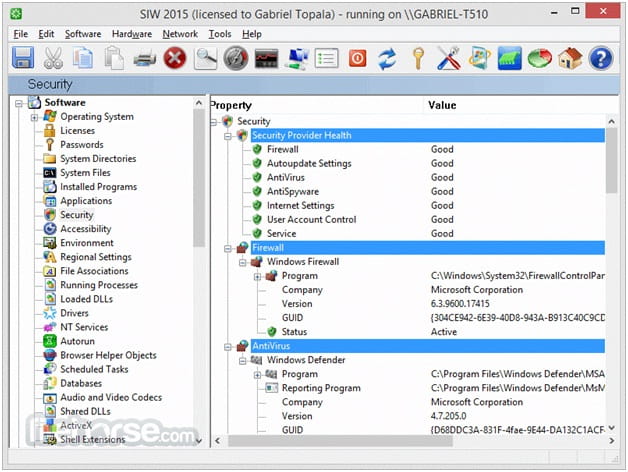Image resolution: width=628 pixels, height=472 pixels.
Task: Open the Hardware menu
Action: click(132, 34)
